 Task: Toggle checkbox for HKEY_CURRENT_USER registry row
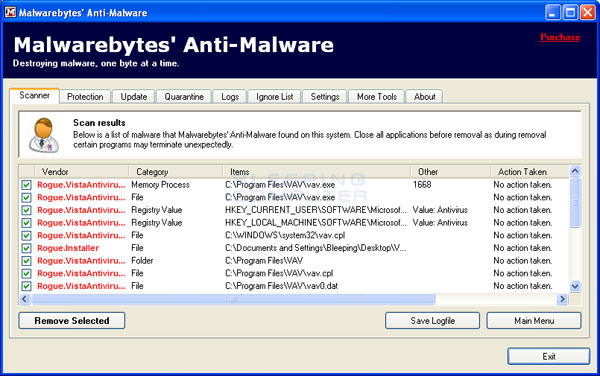pos(26,210)
